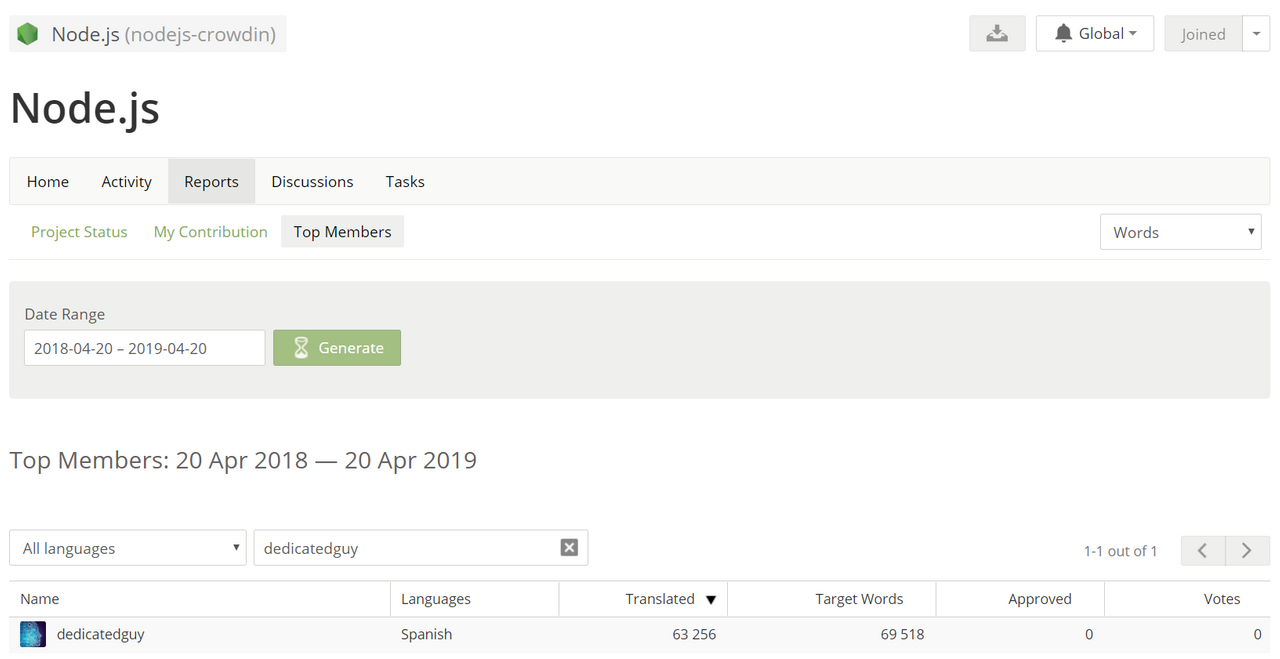Click the Date Range label

[65, 314]
